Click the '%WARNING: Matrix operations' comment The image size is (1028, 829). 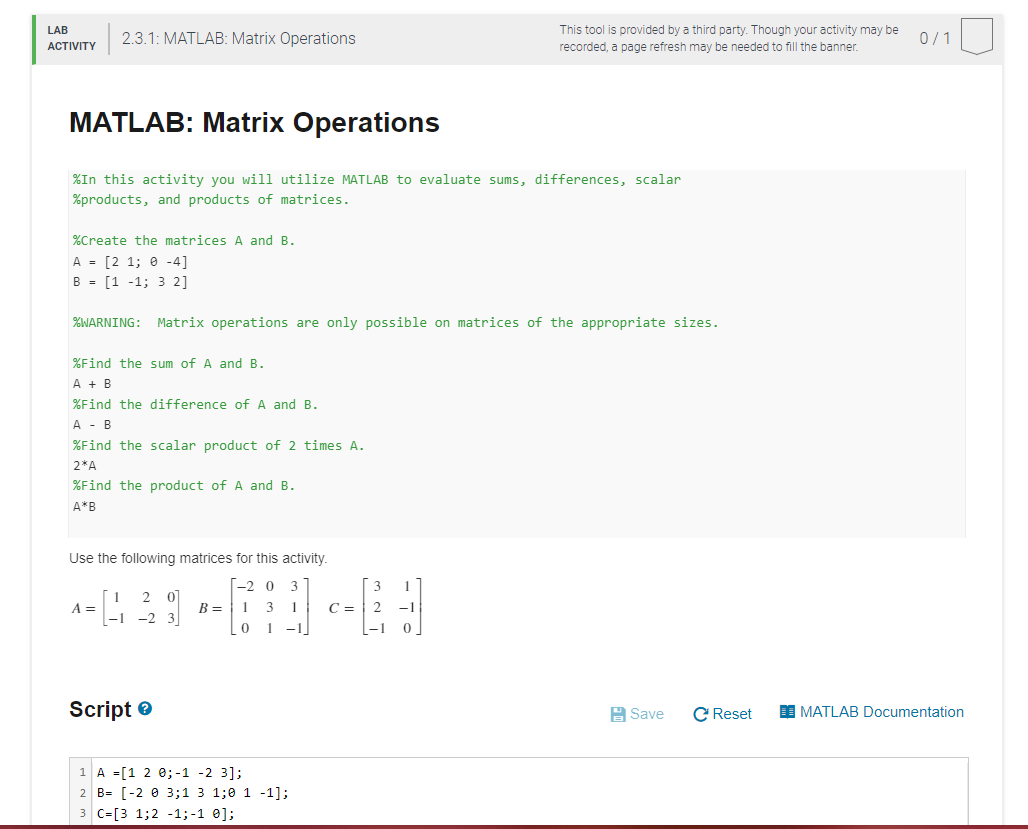pyautogui.click(x=395, y=323)
